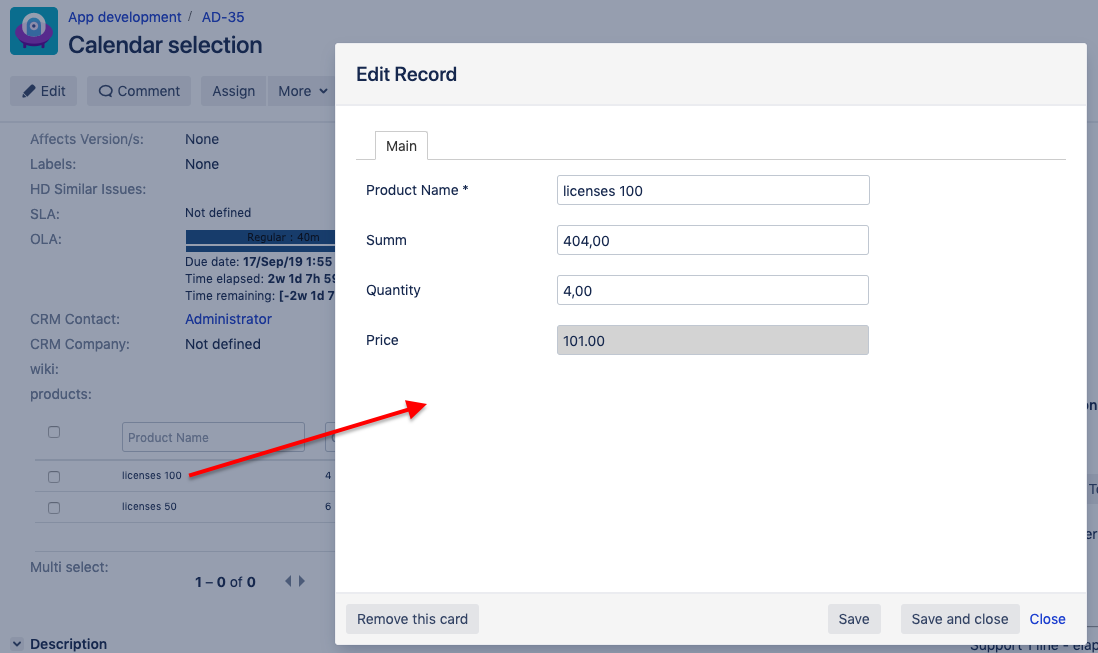Viewport: 1098px width, 653px height.
Task: Check the box for licenses 100 row
Action: point(54,477)
